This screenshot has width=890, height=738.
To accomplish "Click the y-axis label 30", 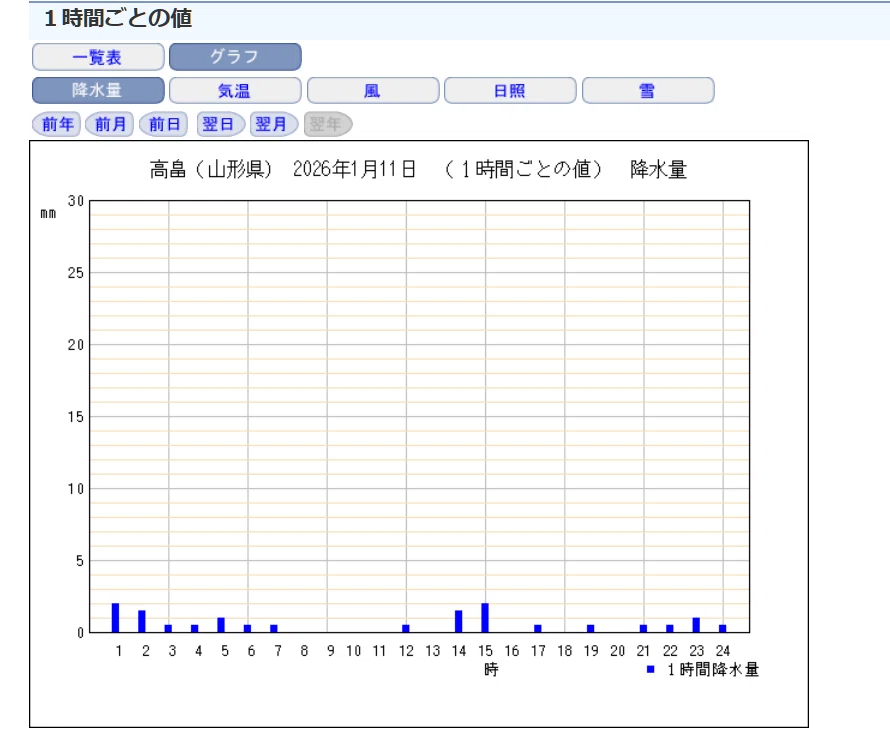I will pos(76,201).
